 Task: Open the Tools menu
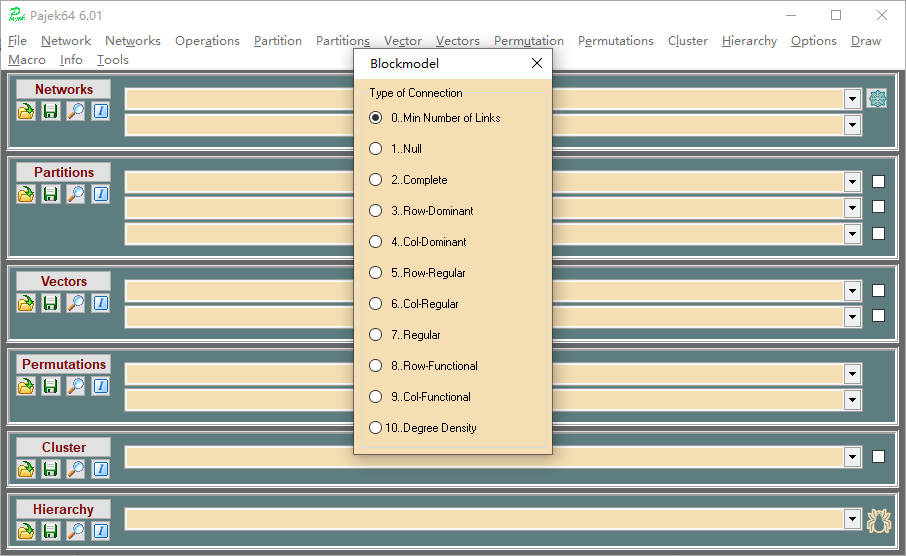(x=113, y=60)
